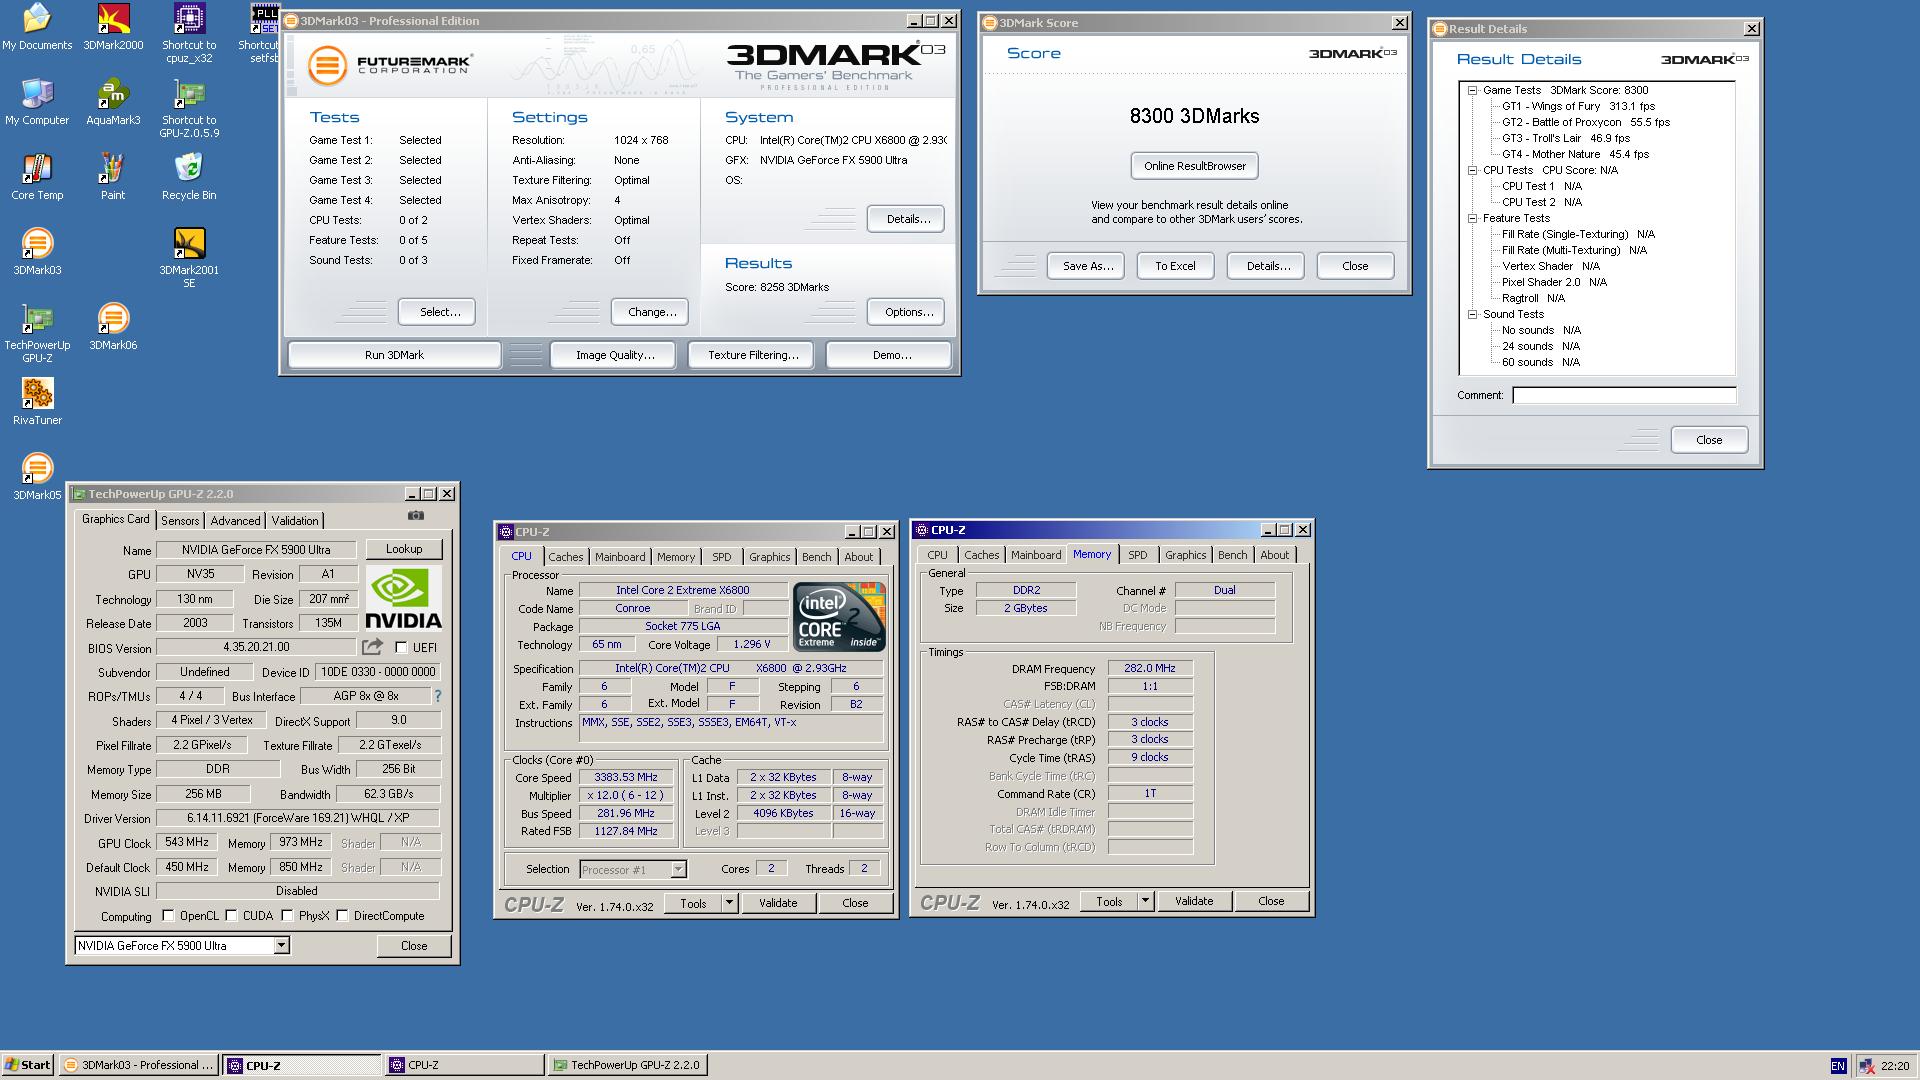Open the 3DMark06 desktop icon

pyautogui.click(x=113, y=328)
